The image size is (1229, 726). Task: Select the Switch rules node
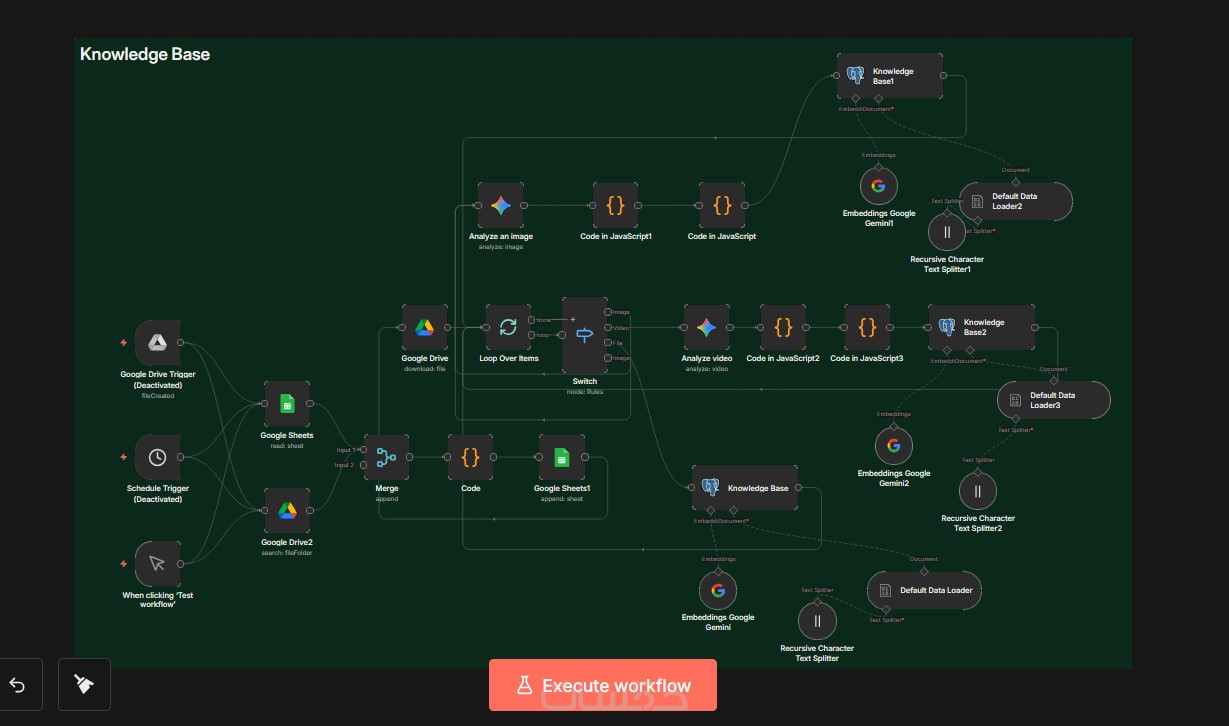[x=585, y=335]
